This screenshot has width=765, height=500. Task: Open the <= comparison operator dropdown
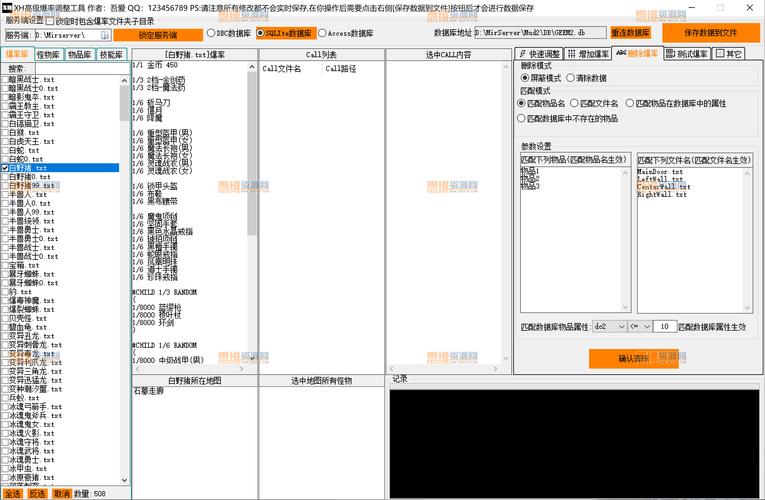pos(640,326)
